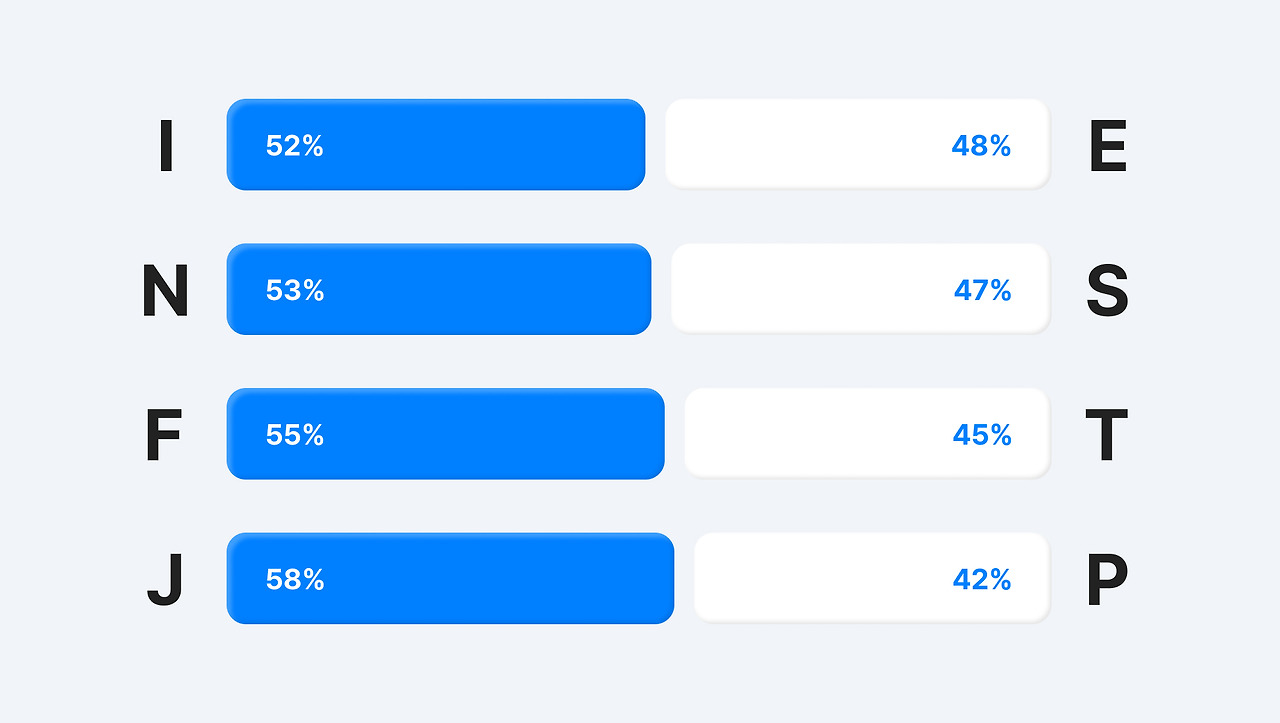
Task: Click the letter I label
Action: pyautogui.click(x=166, y=146)
